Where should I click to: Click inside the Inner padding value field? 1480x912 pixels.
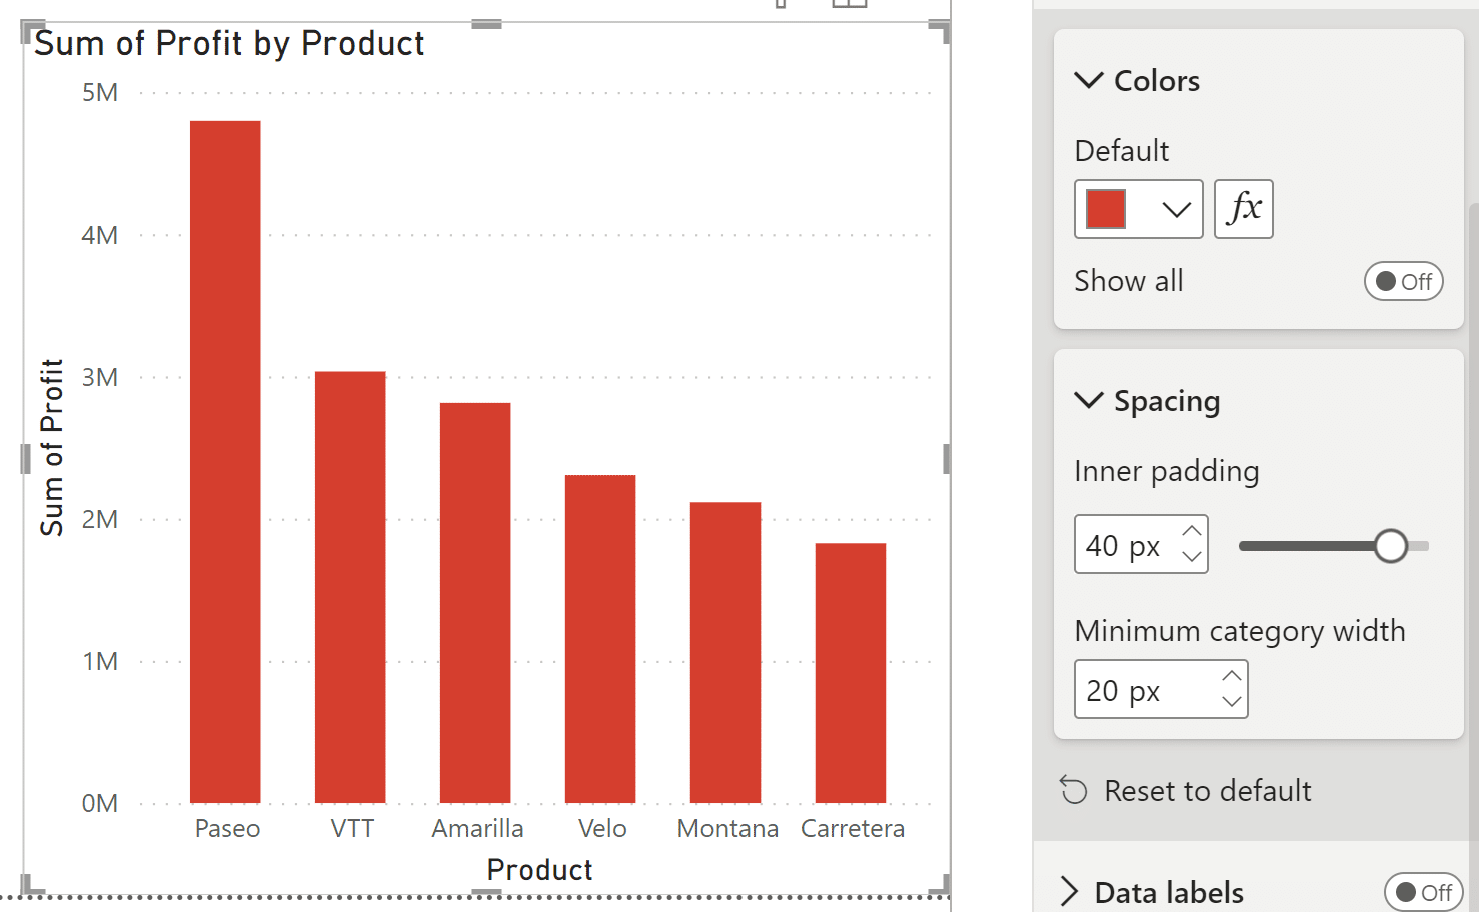[1120, 544]
